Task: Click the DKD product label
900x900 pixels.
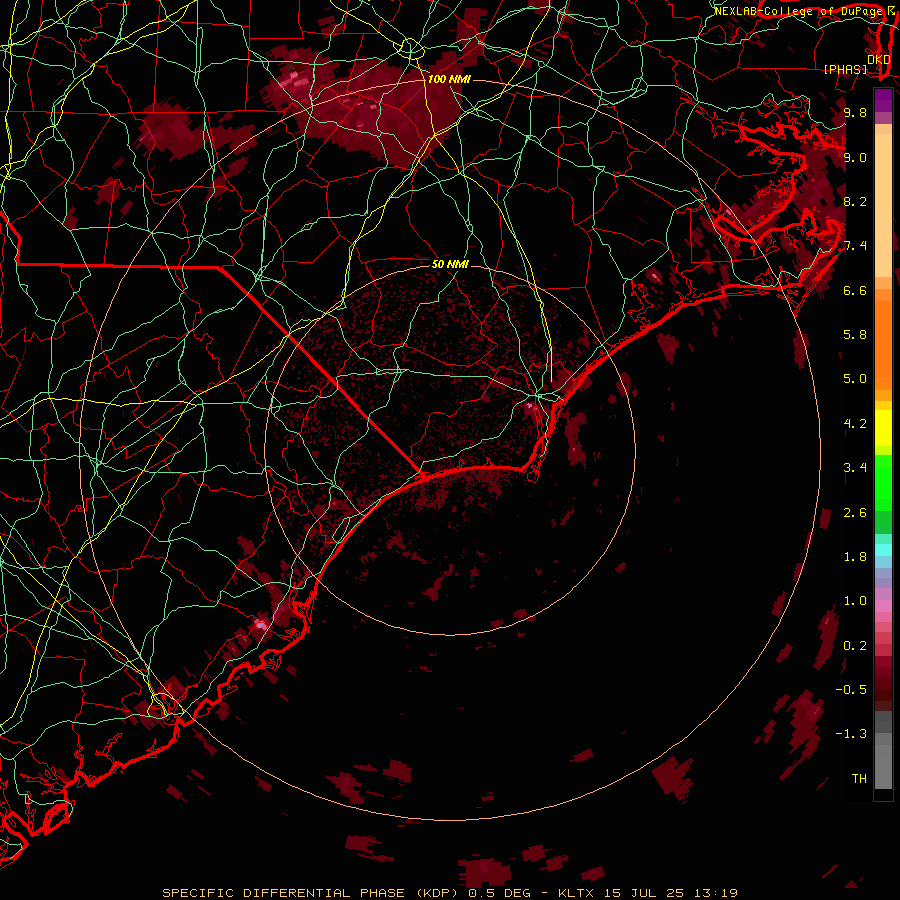Action: [879, 60]
